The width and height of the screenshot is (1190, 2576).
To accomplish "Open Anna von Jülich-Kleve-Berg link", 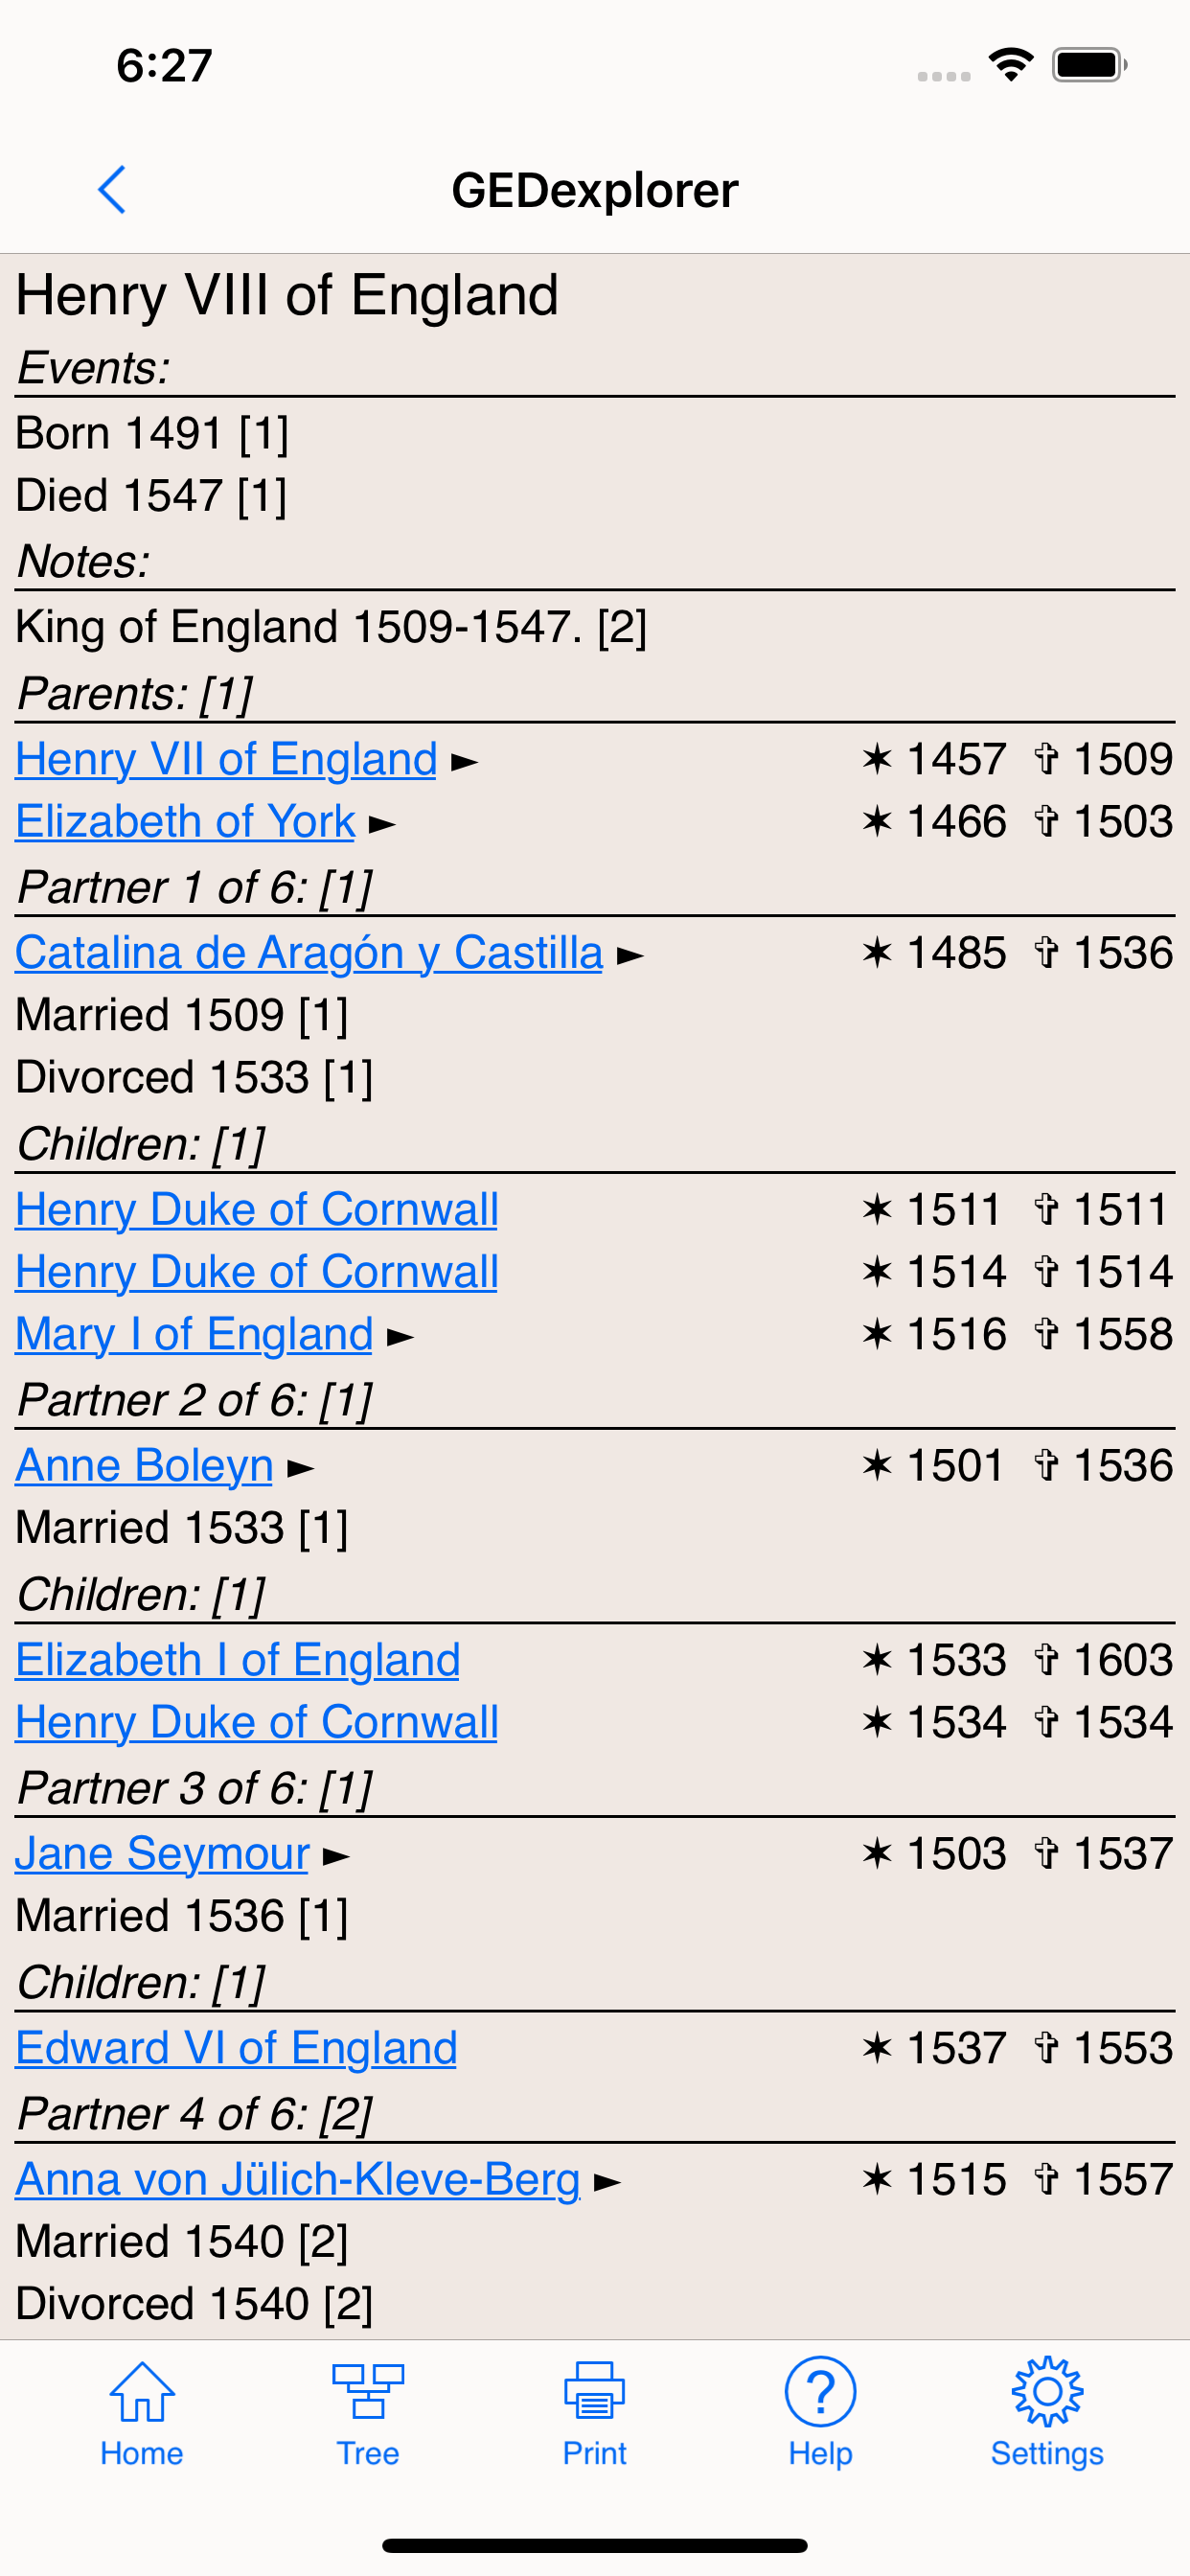I will 298,2179.
